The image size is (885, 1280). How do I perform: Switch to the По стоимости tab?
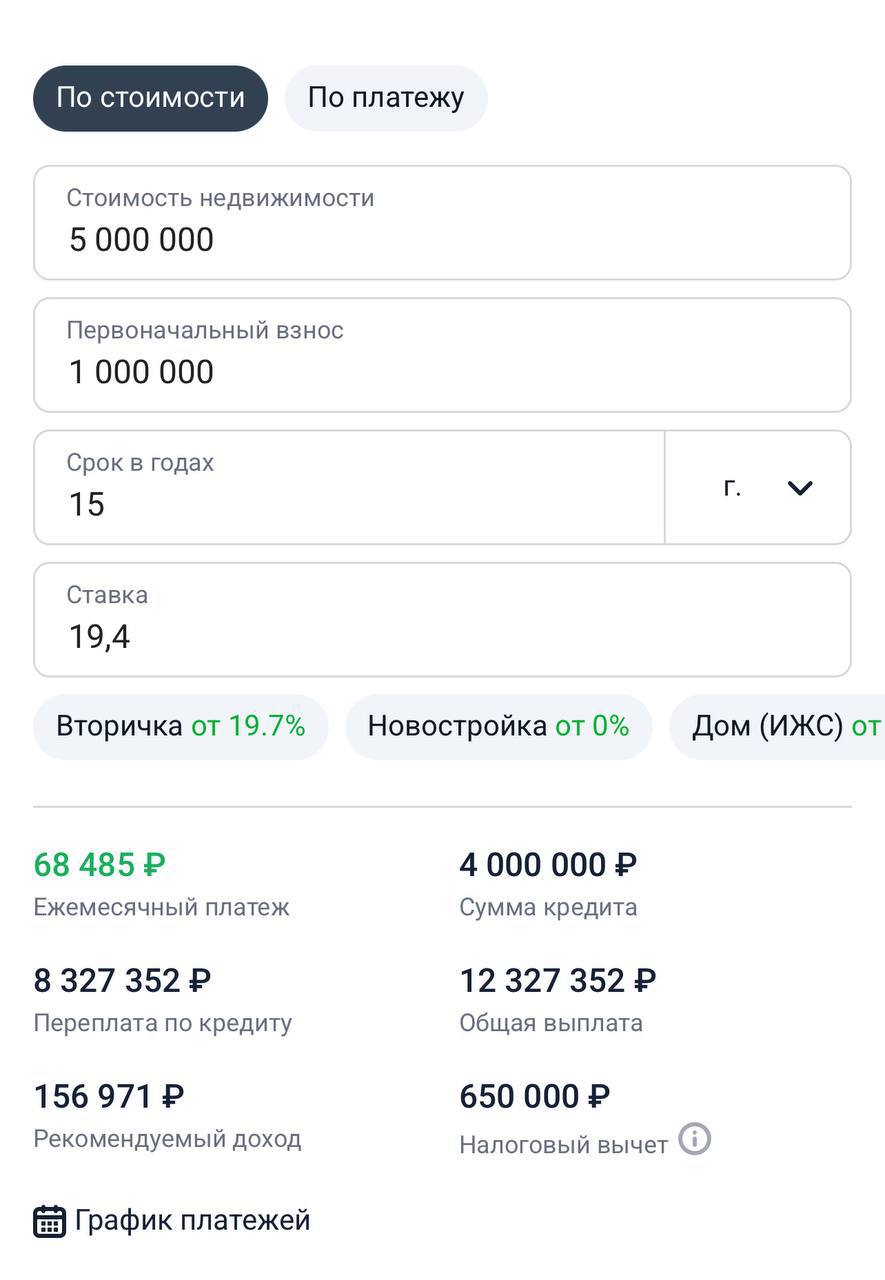coord(151,98)
